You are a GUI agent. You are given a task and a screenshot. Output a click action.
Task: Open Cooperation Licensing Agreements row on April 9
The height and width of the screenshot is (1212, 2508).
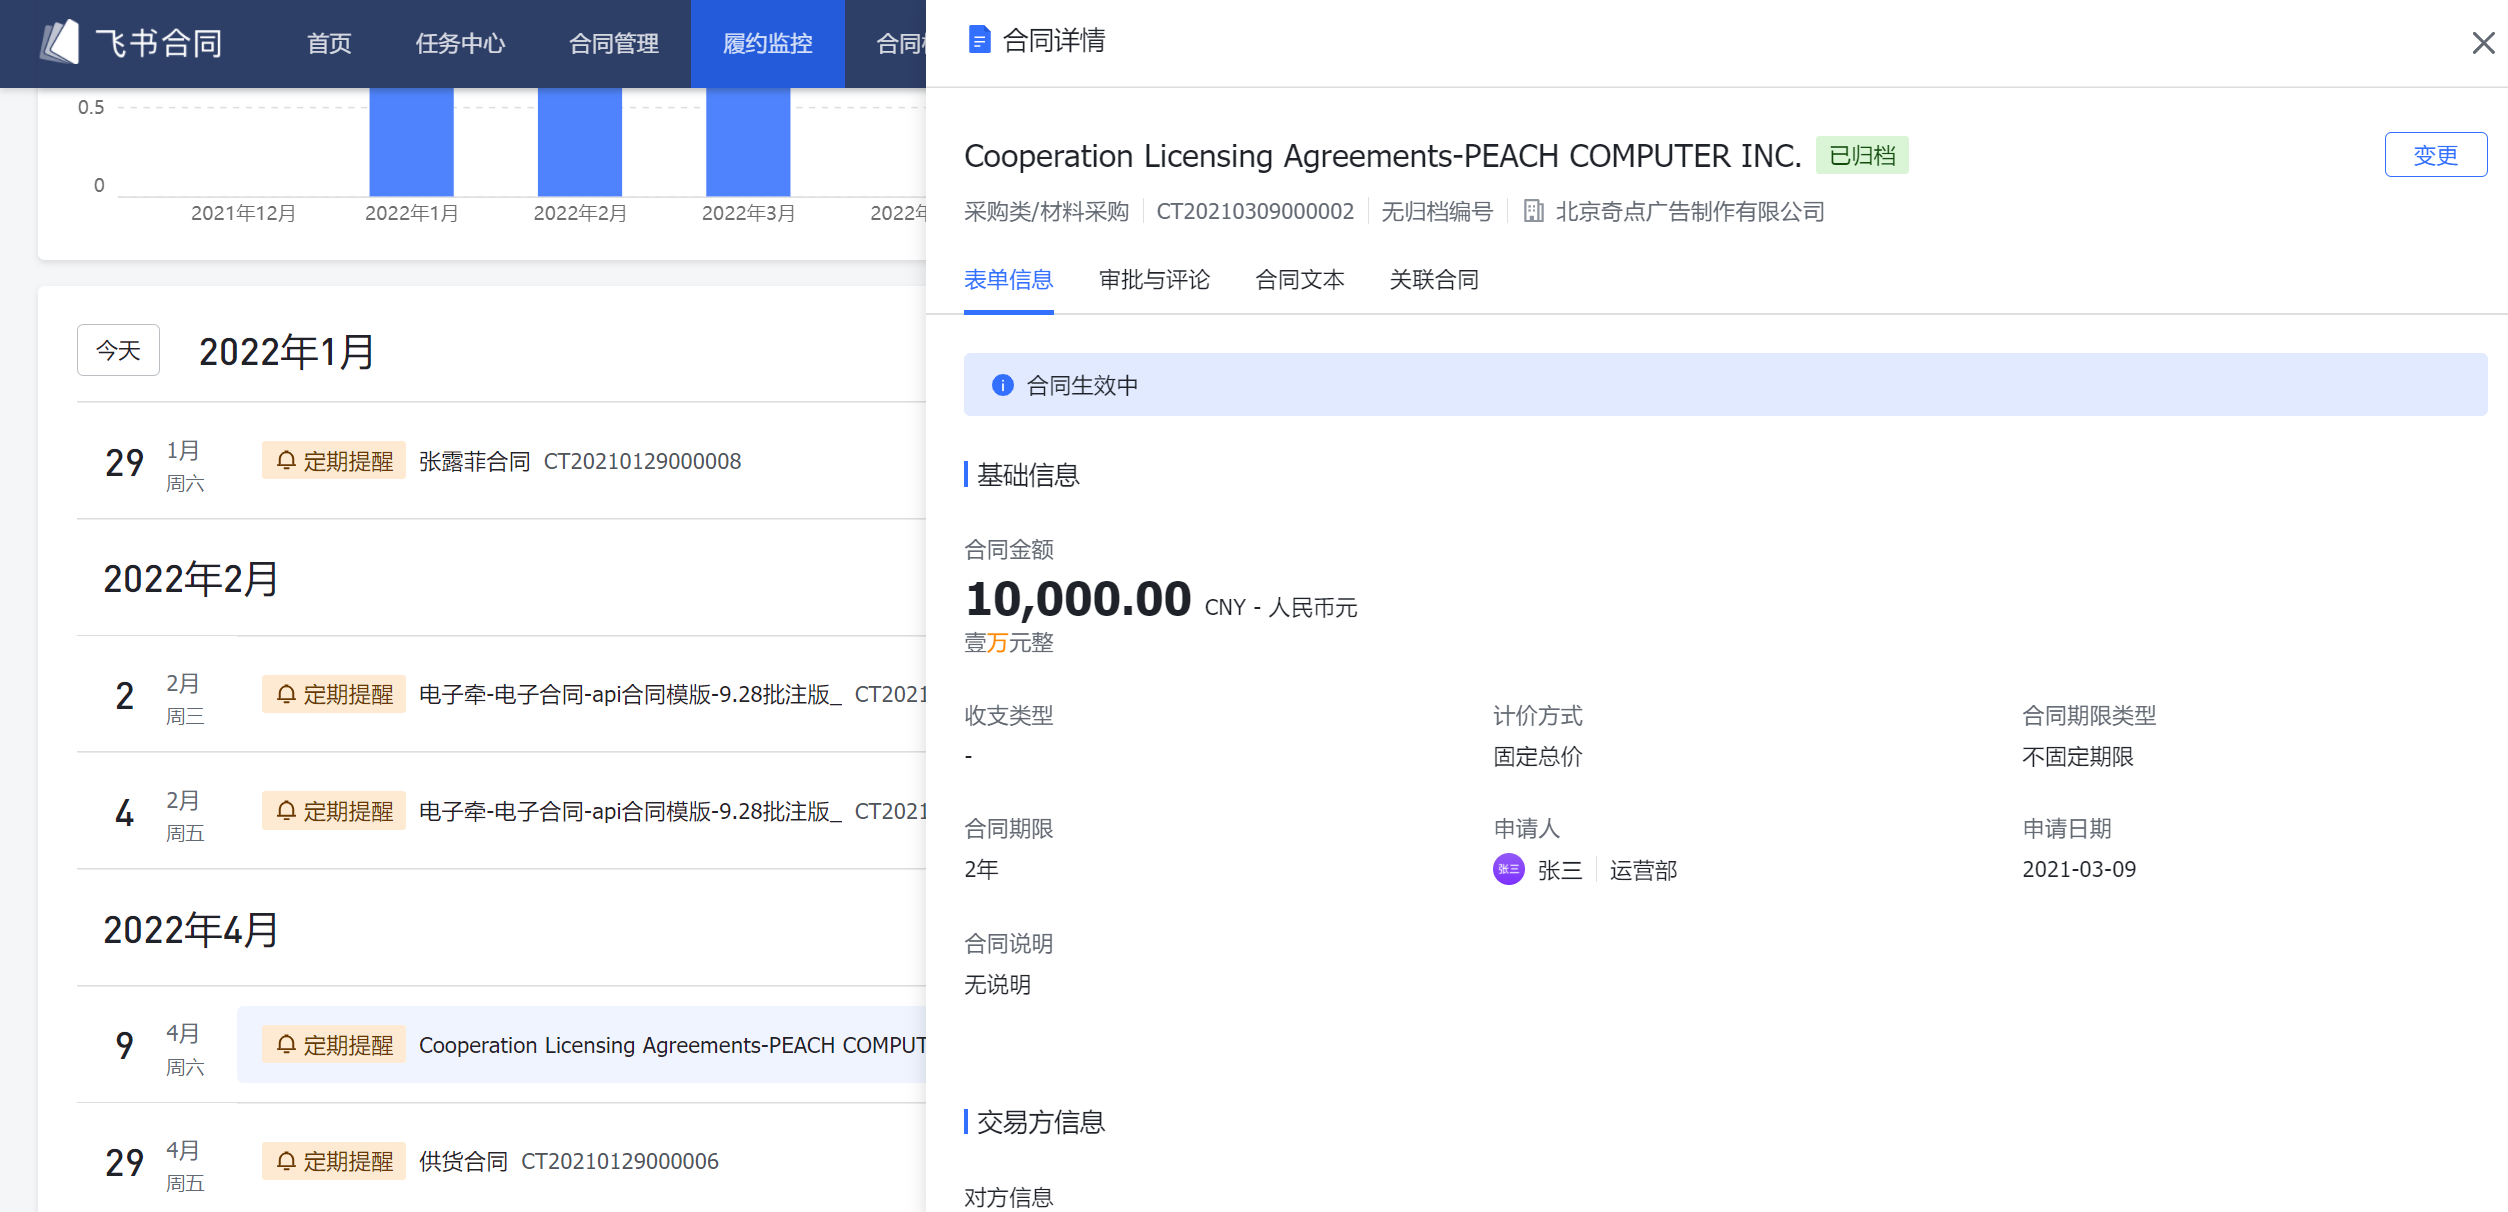point(581,1045)
